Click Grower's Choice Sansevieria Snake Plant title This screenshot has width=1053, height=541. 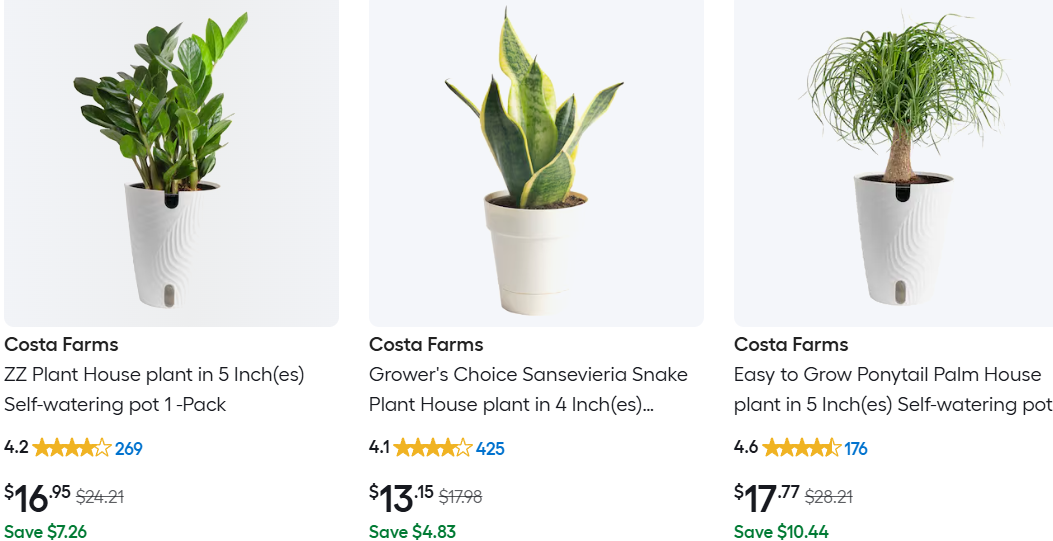click(528, 389)
